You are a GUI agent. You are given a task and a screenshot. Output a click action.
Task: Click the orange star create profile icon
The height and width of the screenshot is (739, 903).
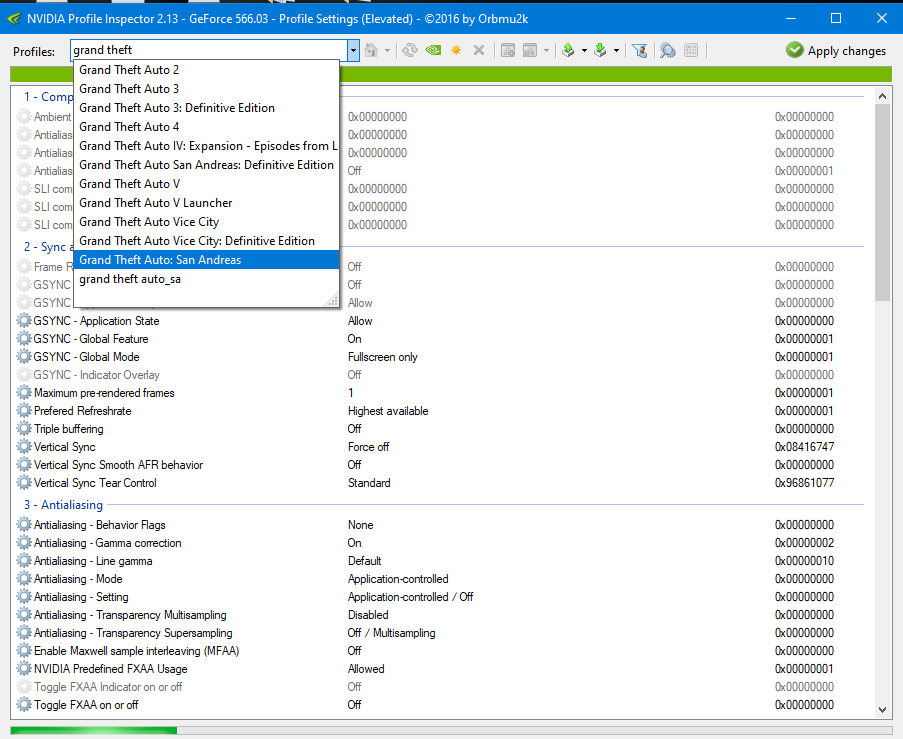tap(456, 50)
